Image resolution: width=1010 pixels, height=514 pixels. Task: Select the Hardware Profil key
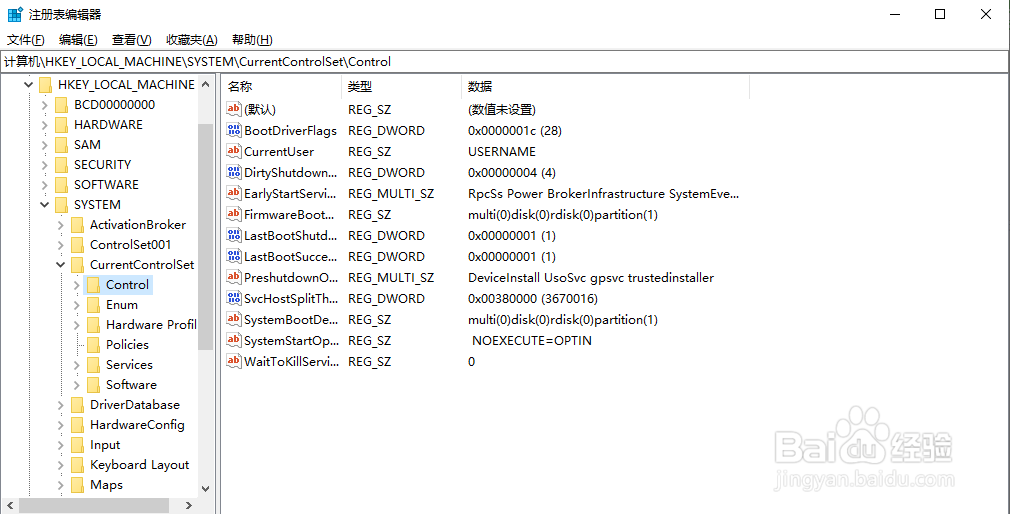pos(151,325)
